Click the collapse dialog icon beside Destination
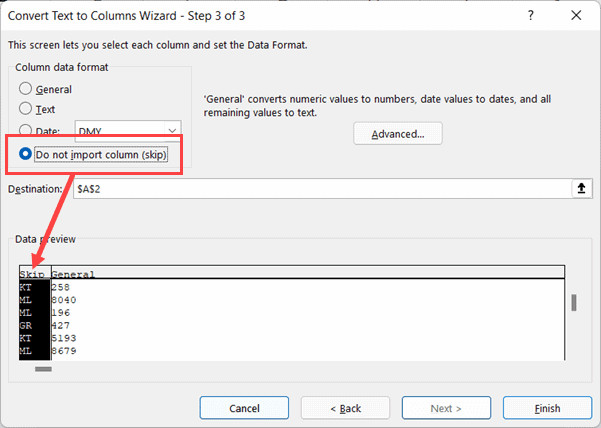Image resolution: width=601 pixels, height=428 pixels. [578, 188]
